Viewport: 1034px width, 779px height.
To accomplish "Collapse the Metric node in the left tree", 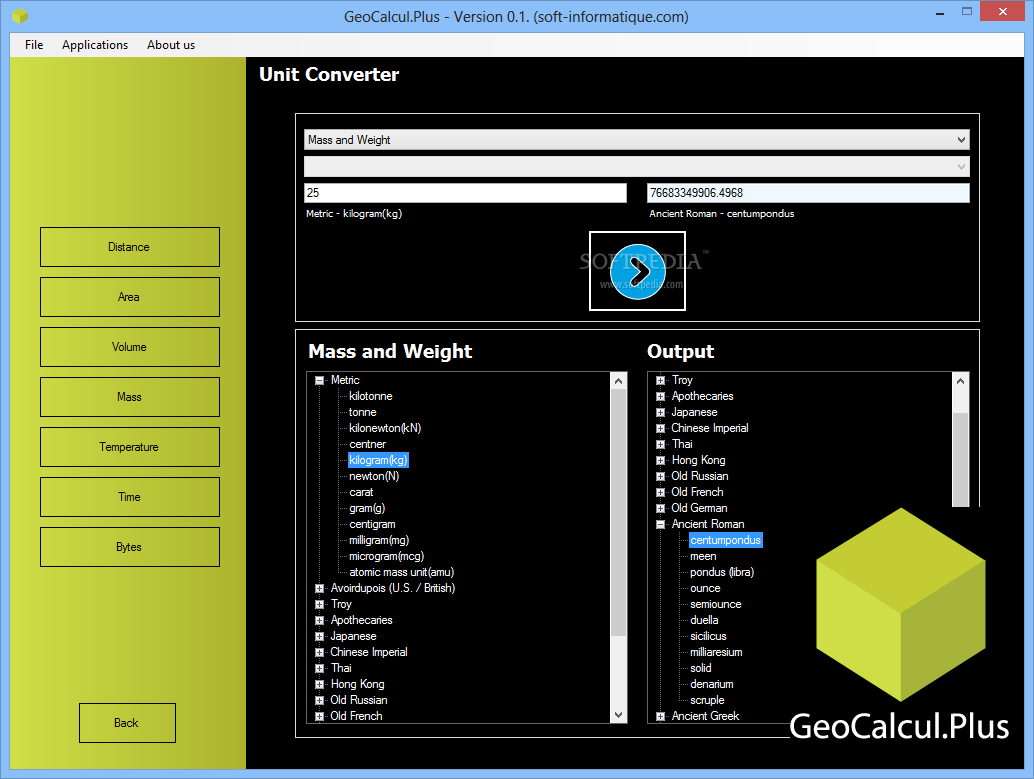I will coord(320,381).
